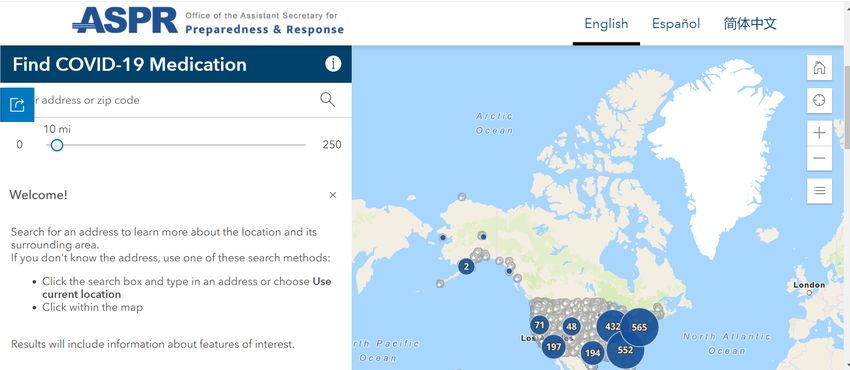Click the ASPR logo link
Image resolution: width=850 pixels, height=370 pixels.
click(x=208, y=22)
